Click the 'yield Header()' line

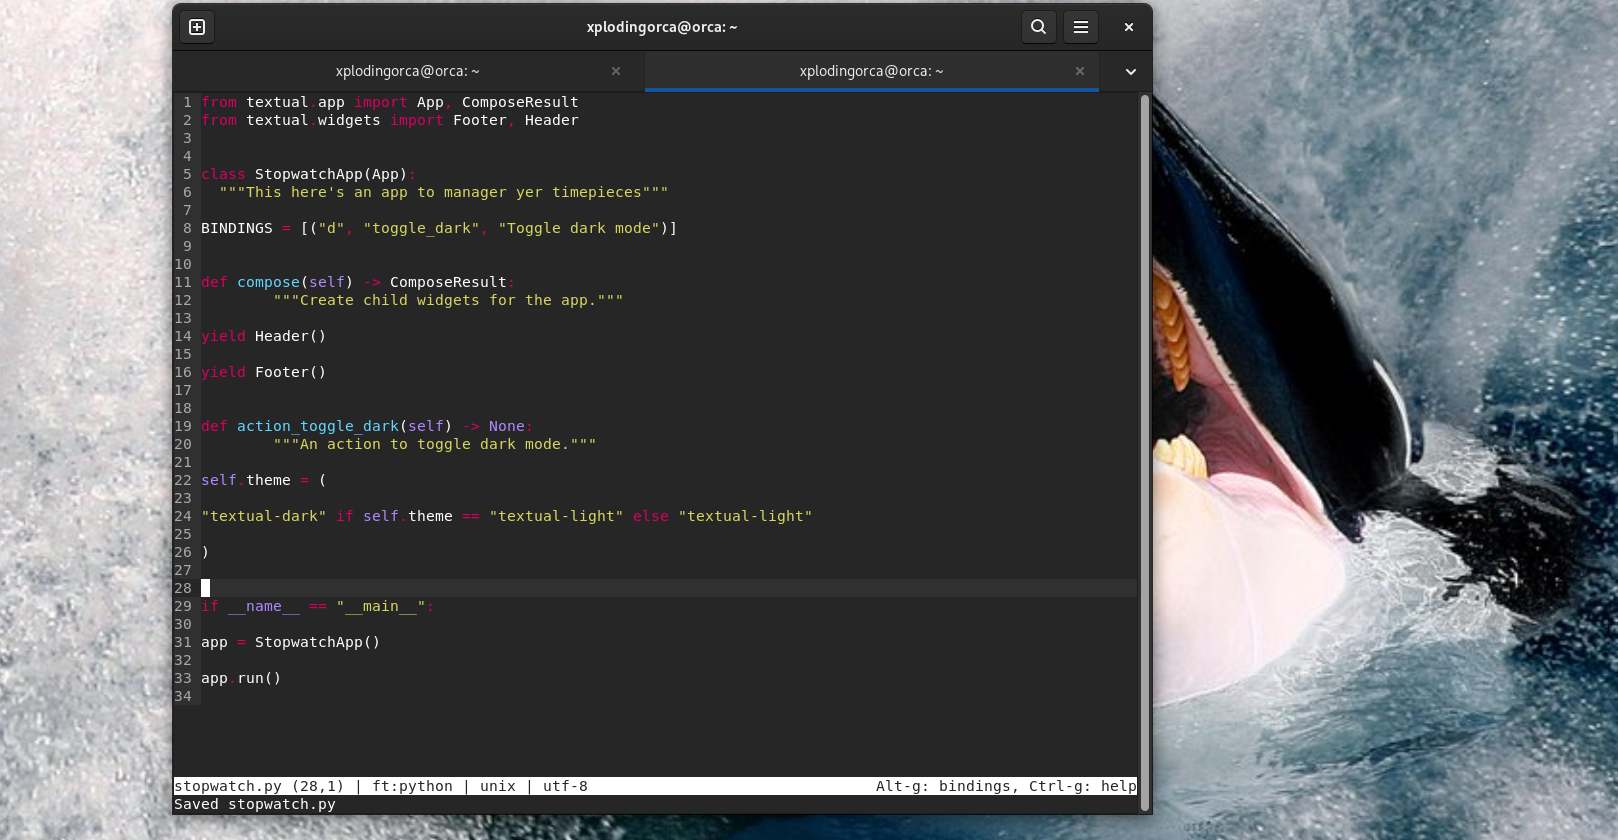264,336
